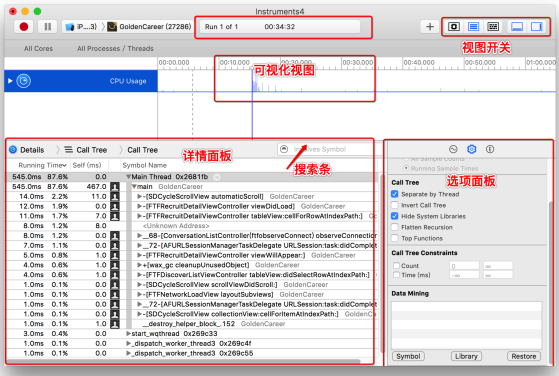This screenshot has height=376, width=559.
Task: Click the user code icon beside cellForRowAtIndexPath
Action: 115,216
